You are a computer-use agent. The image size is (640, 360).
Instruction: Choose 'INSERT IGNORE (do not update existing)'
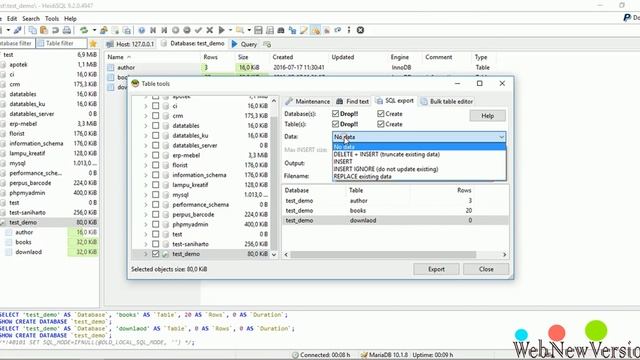coord(419,169)
